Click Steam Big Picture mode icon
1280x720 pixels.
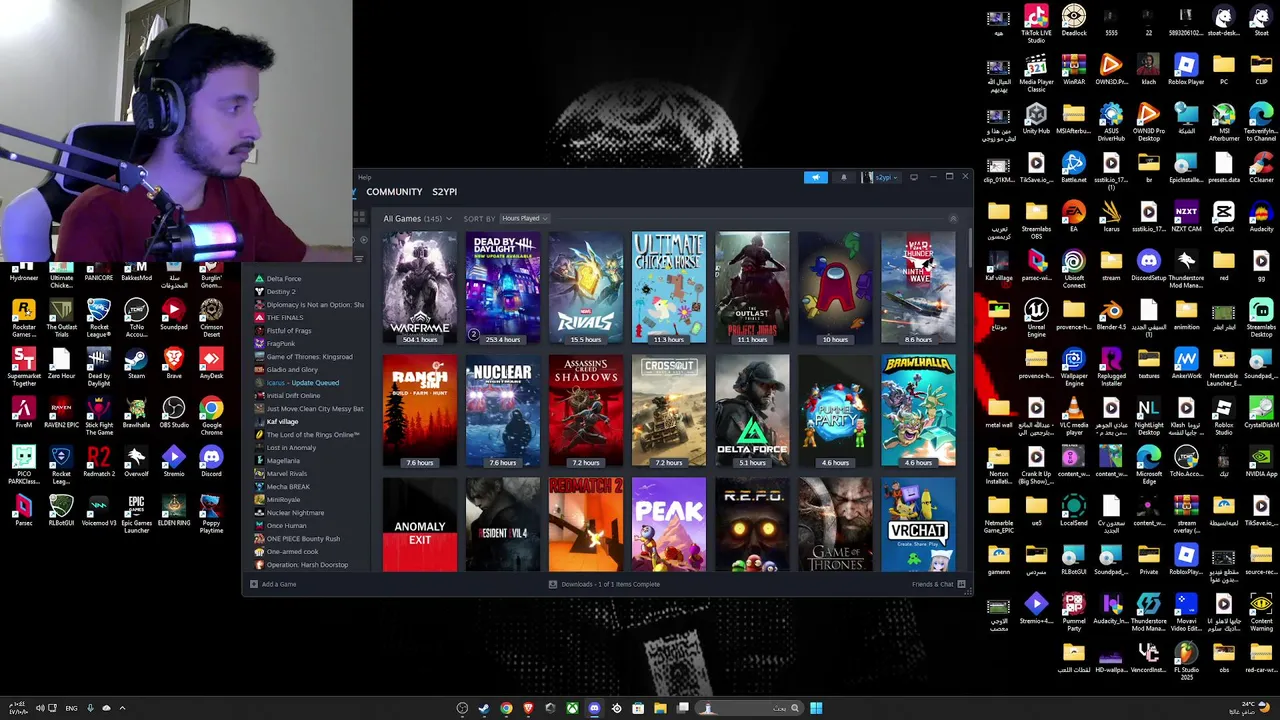913,177
